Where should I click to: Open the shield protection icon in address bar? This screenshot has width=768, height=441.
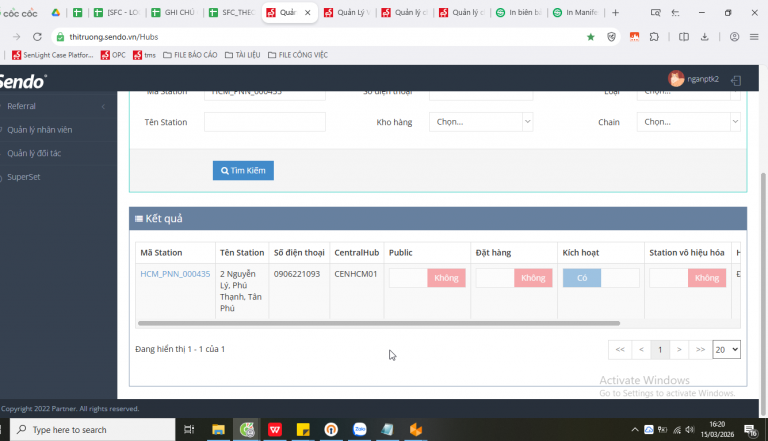[611, 37]
